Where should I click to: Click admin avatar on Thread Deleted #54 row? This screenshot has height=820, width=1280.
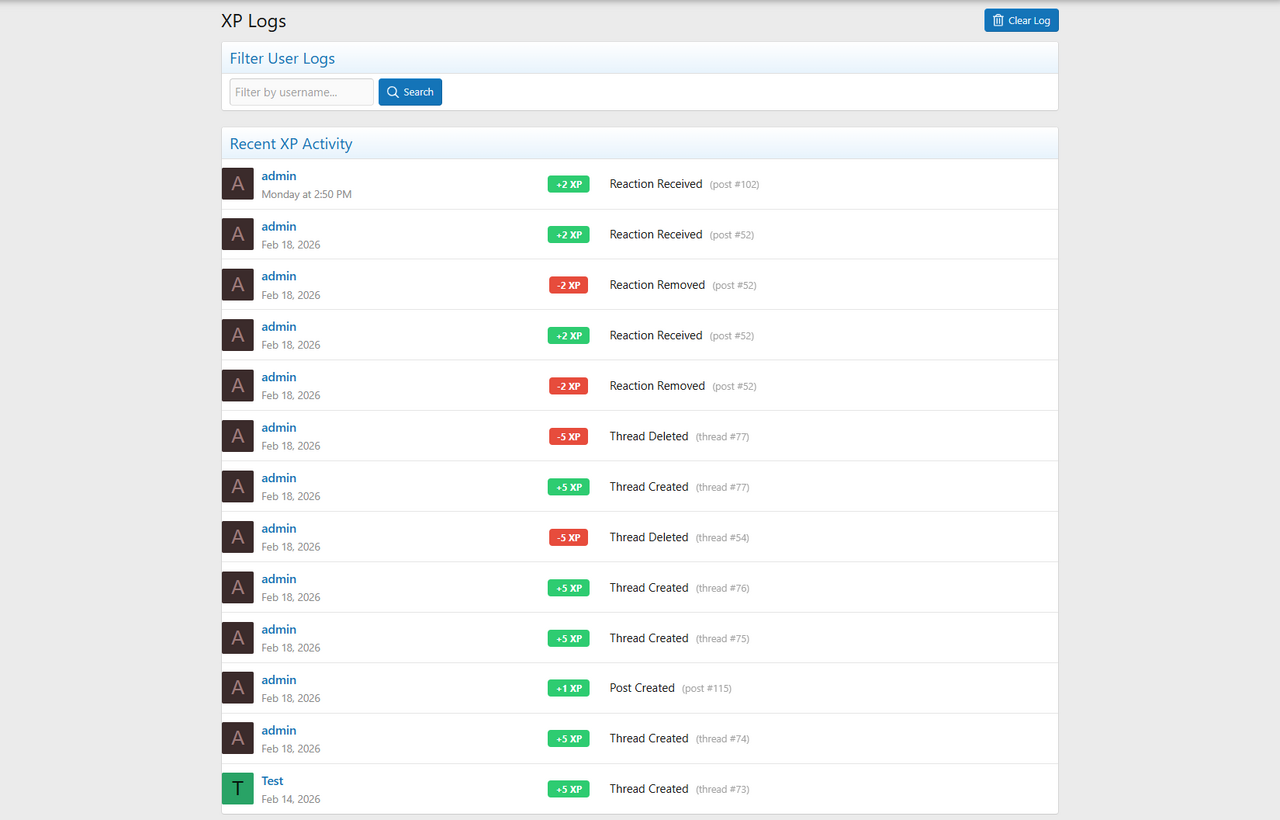(x=237, y=537)
